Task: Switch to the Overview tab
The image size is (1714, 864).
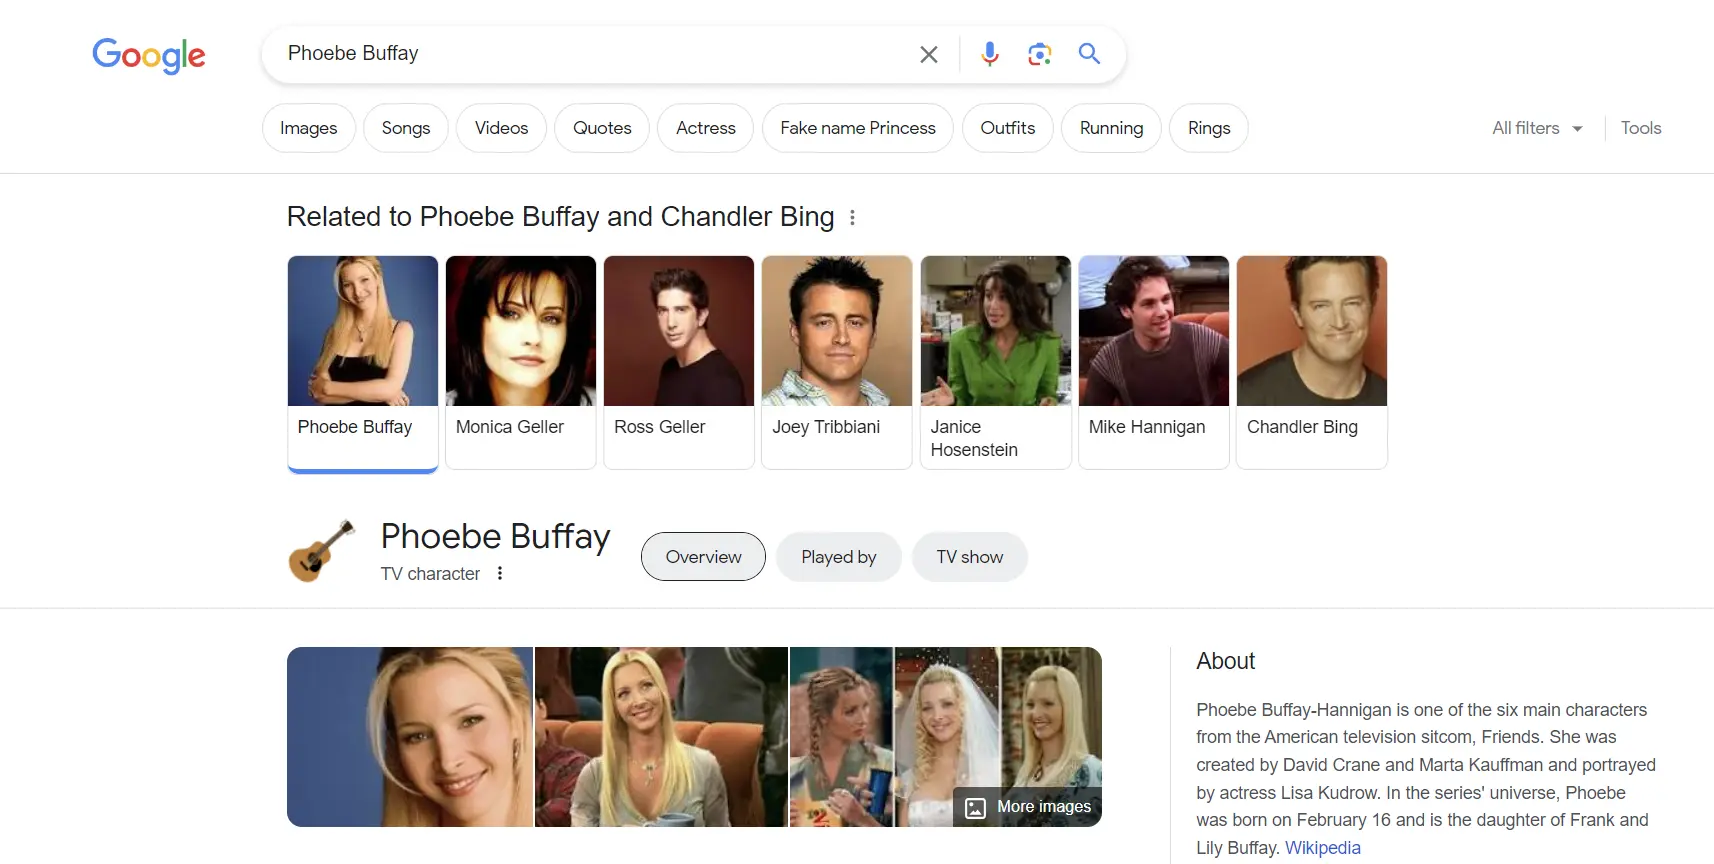Action: click(x=703, y=557)
